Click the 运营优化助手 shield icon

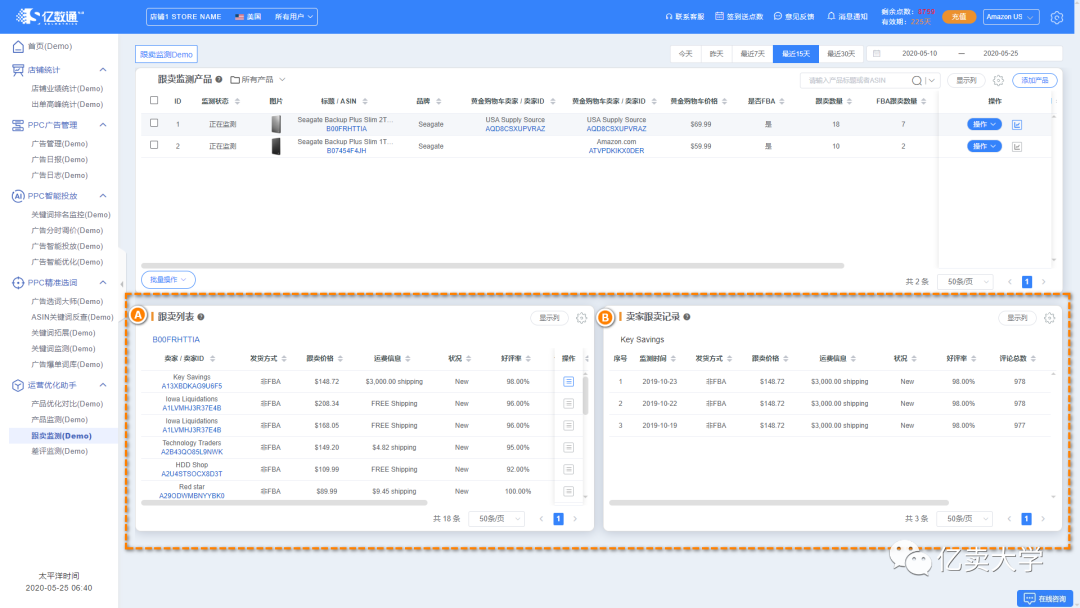[18, 386]
